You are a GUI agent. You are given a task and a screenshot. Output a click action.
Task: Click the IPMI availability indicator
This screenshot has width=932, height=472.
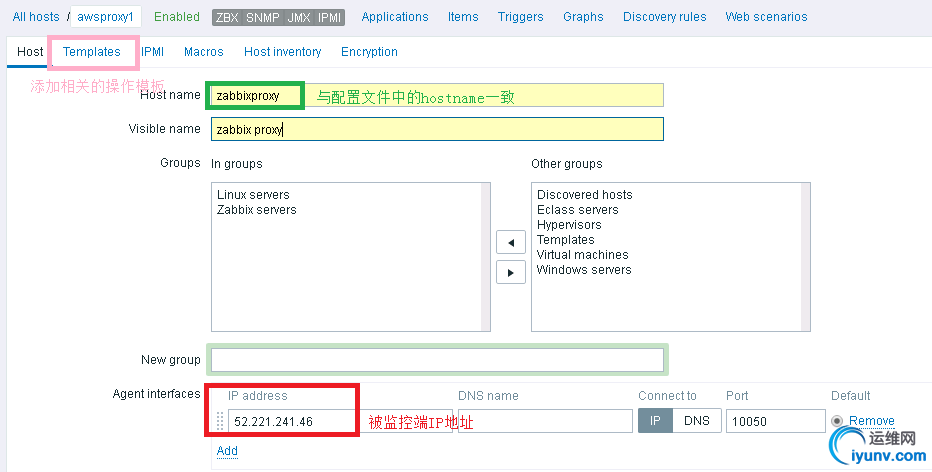click(x=329, y=17)
